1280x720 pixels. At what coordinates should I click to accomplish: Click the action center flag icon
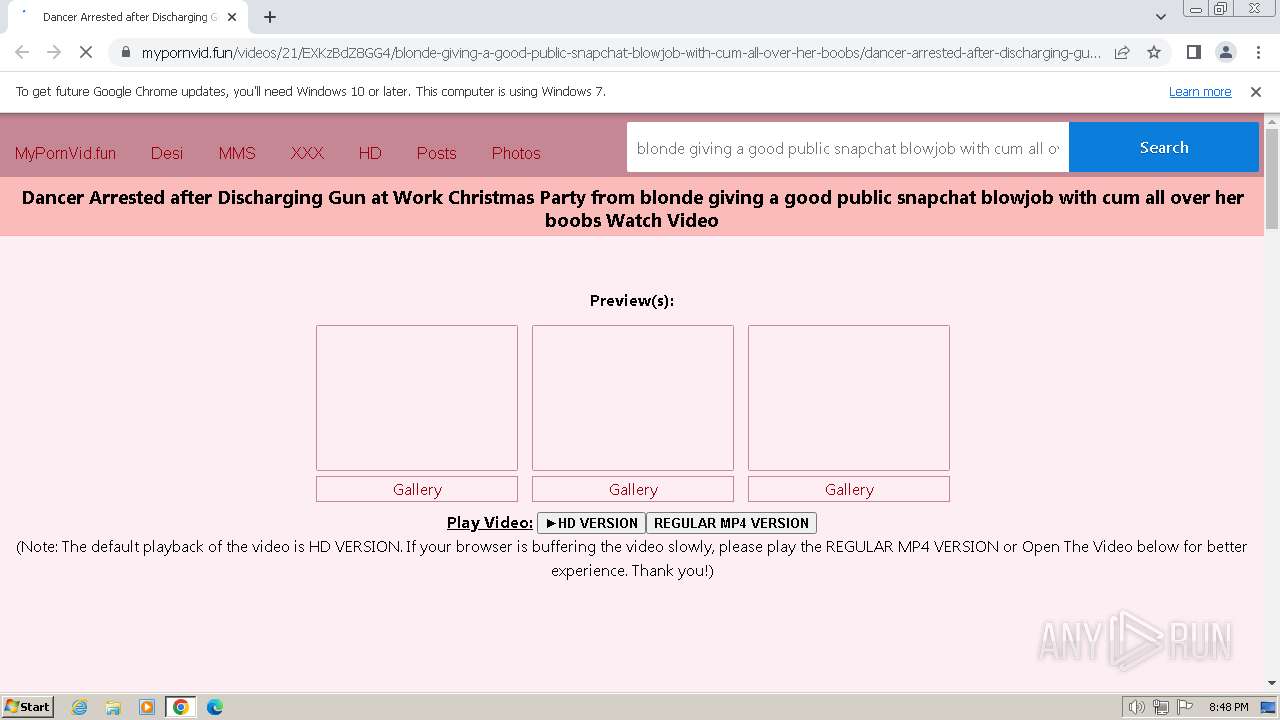(1184, 707)
